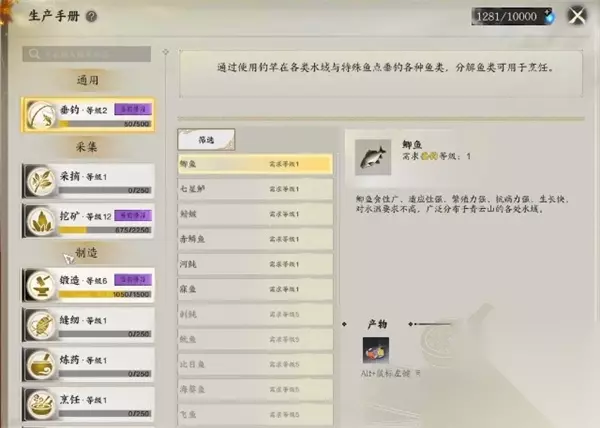Close the 生产手册 panel with X
Screen dimensions: 600x428
(x=577, y=16)
